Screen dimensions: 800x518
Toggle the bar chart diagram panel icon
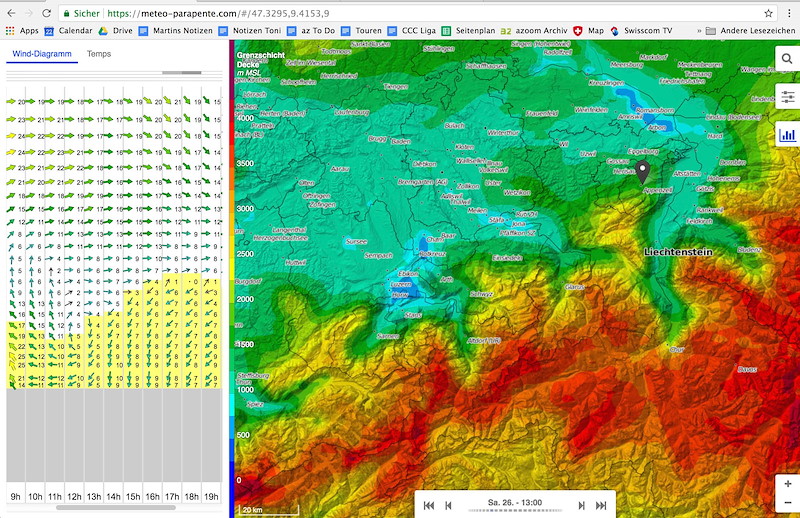coord(787,135)
